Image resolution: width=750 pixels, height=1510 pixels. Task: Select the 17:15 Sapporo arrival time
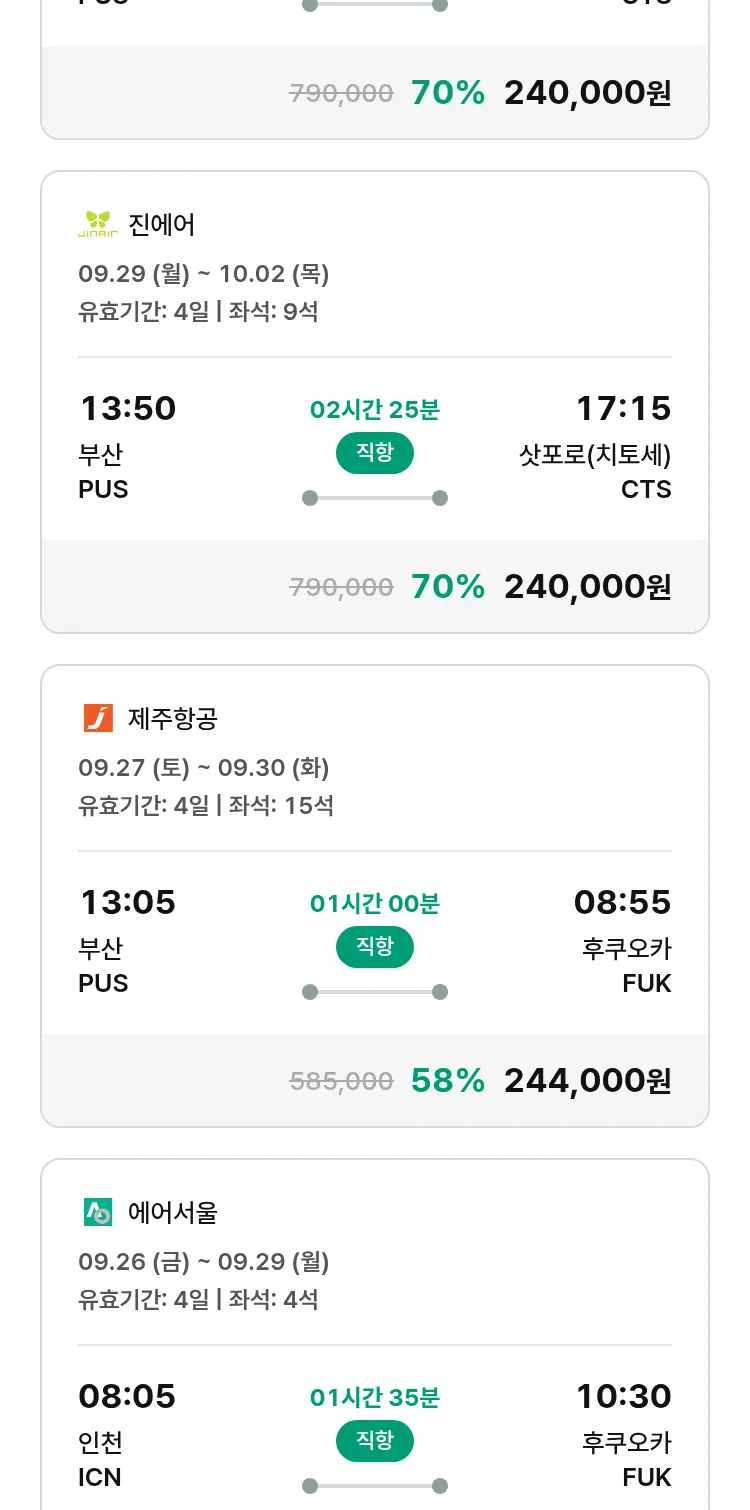pyautogui.click(x=623, y=408)
